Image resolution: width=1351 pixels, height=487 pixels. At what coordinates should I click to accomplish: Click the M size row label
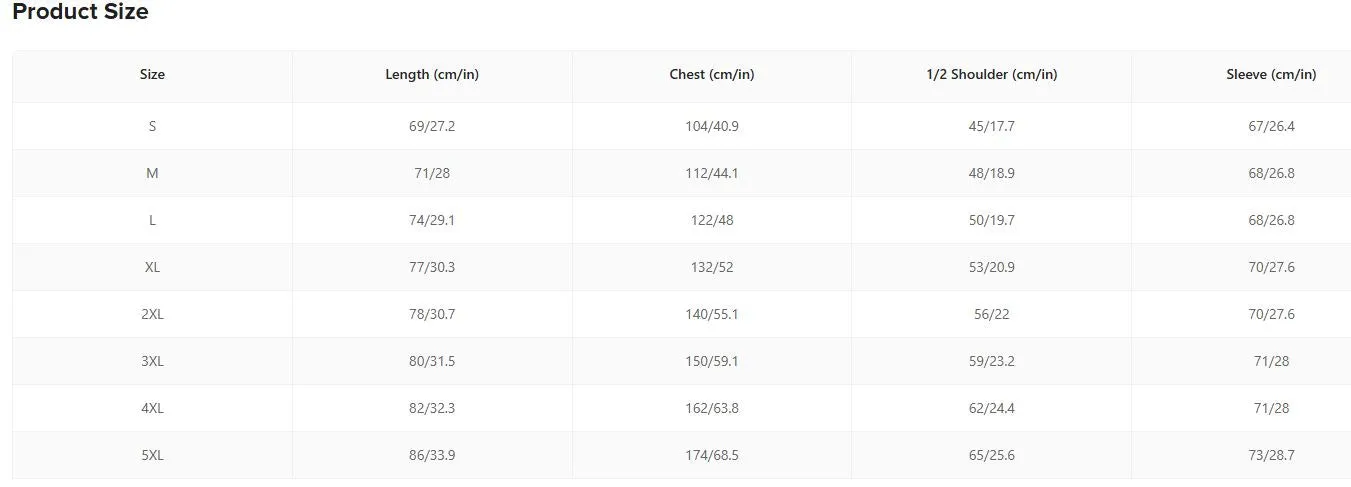(x=152, y=173)
